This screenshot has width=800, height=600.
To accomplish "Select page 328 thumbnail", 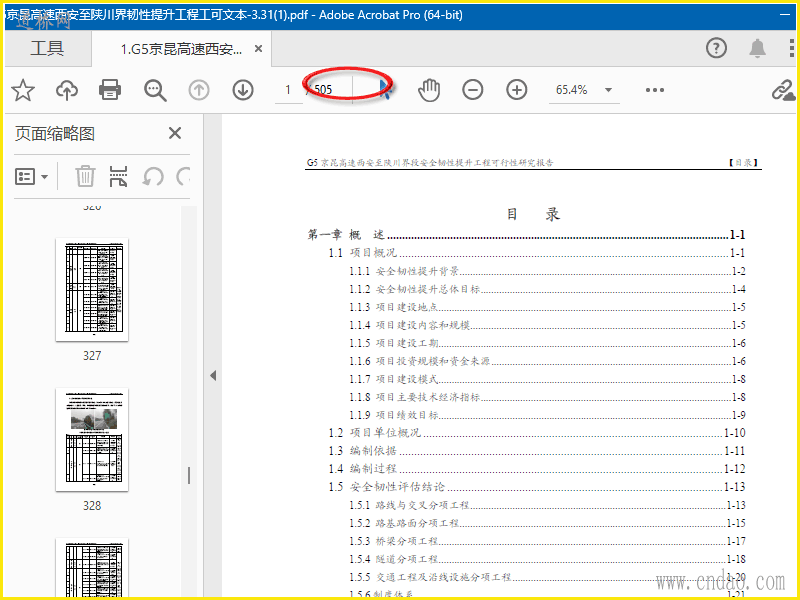I will coord(92,439).
